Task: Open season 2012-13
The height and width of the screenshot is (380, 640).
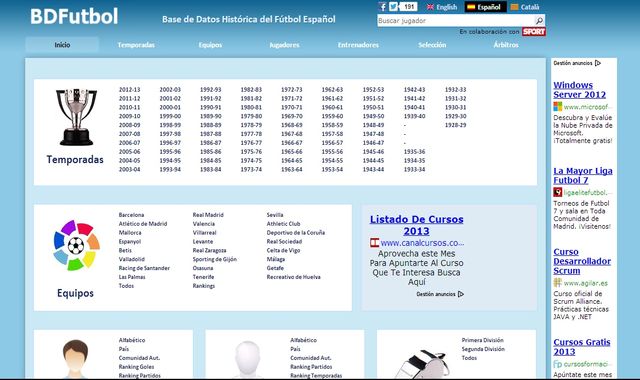Action: click(x=129, y=90)
